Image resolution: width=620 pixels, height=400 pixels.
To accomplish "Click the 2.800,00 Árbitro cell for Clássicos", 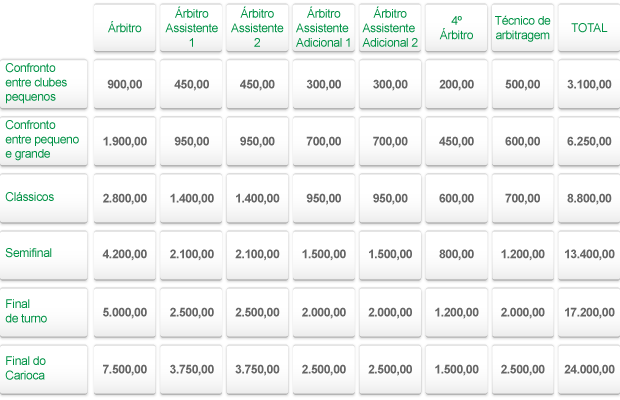I will [x=125, y=199].
